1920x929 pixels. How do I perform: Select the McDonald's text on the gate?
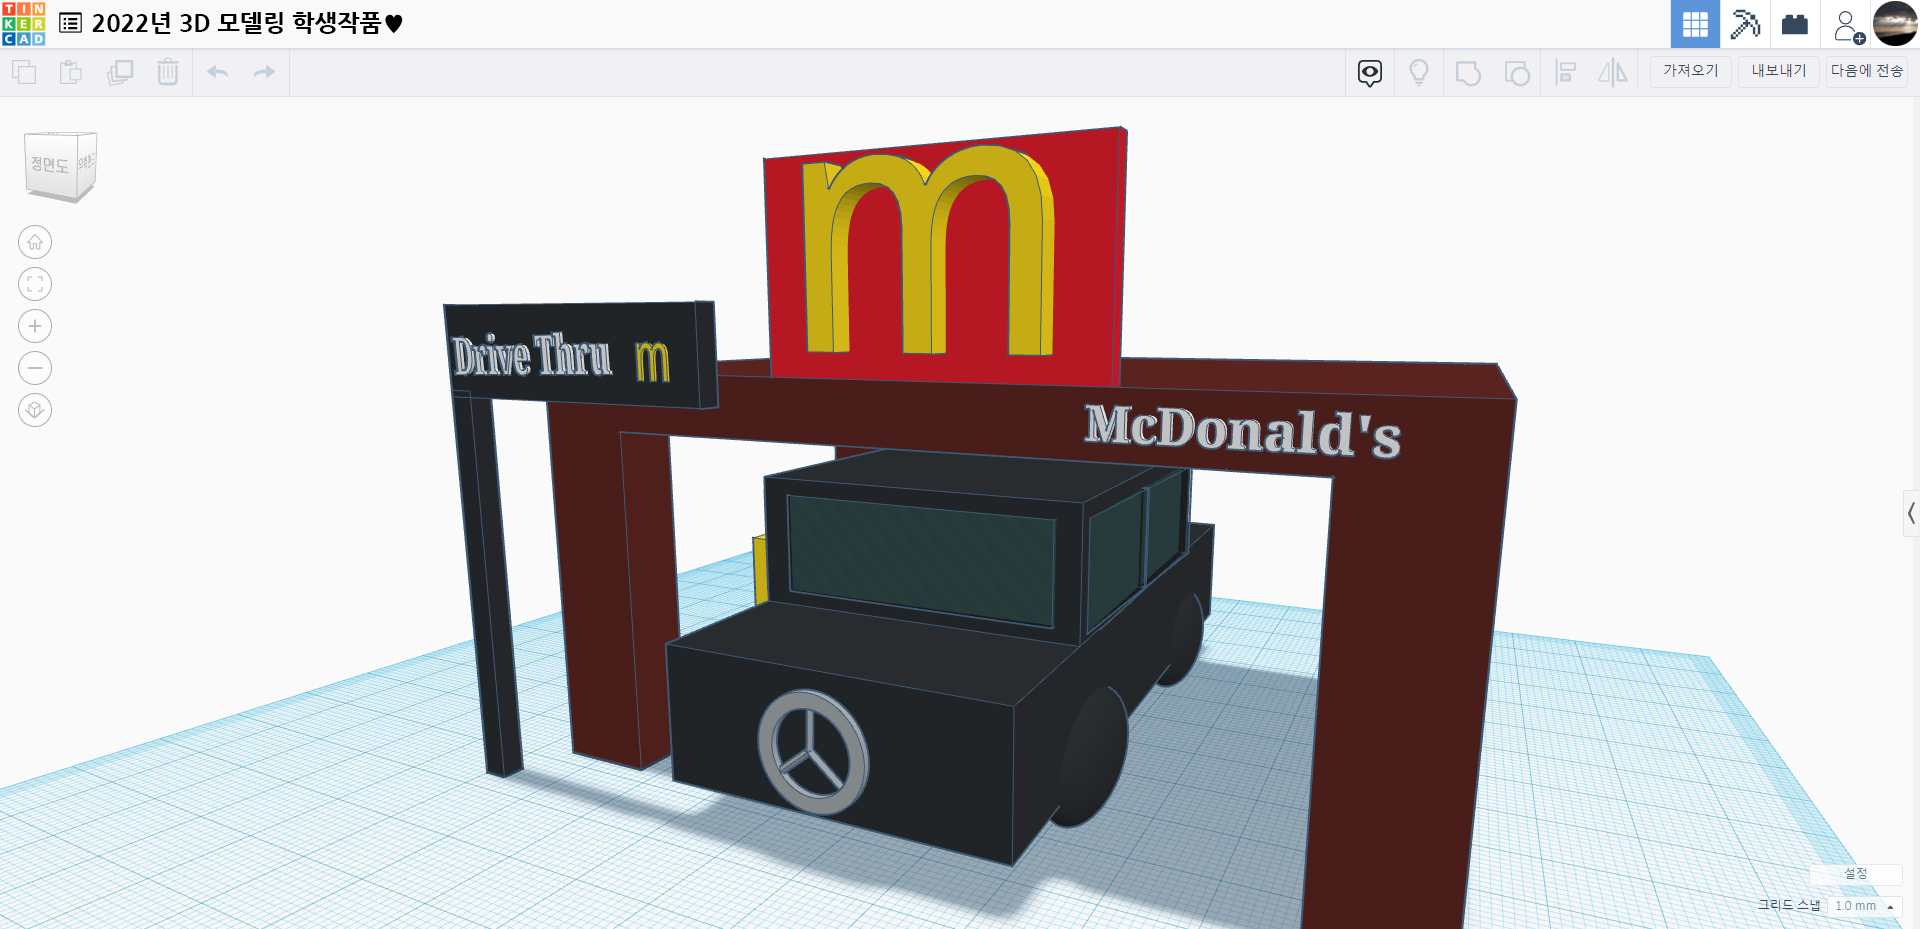pos(1243,431)
